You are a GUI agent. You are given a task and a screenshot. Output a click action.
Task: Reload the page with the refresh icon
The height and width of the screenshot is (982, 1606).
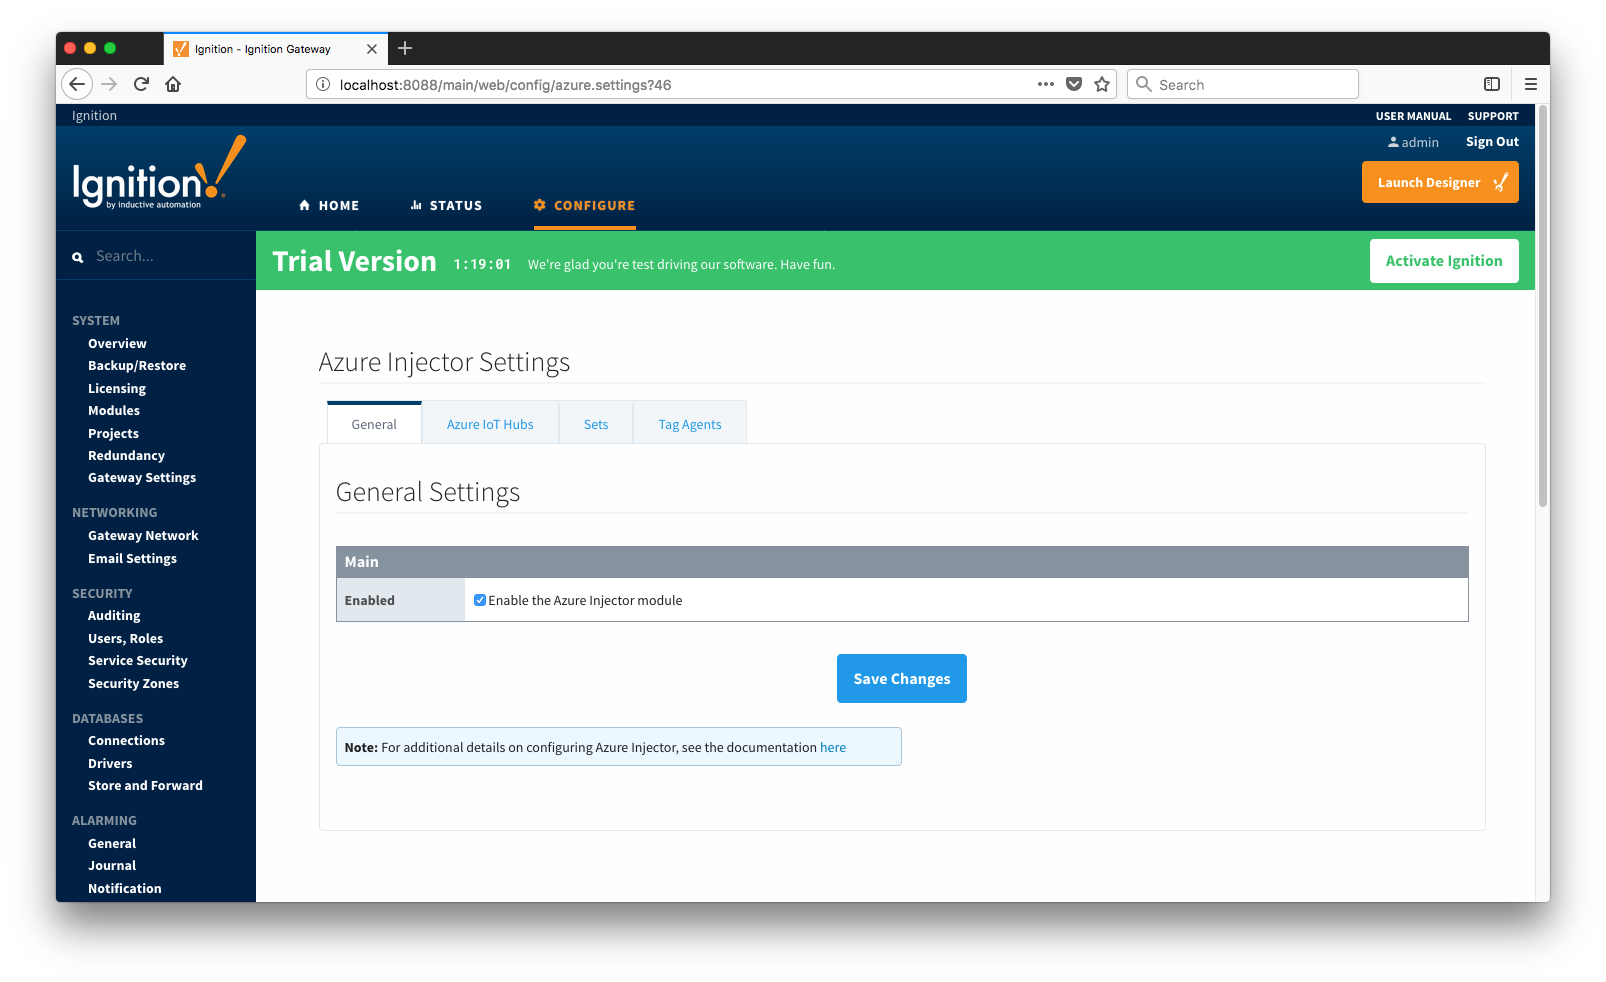tap(141, 84)
